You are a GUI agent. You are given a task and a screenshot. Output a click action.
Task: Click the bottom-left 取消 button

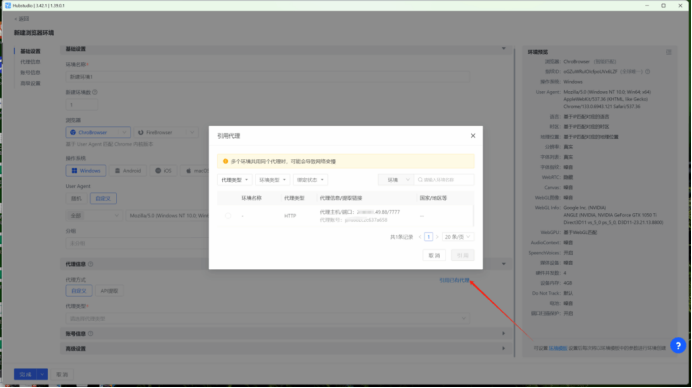pos(62,374)
